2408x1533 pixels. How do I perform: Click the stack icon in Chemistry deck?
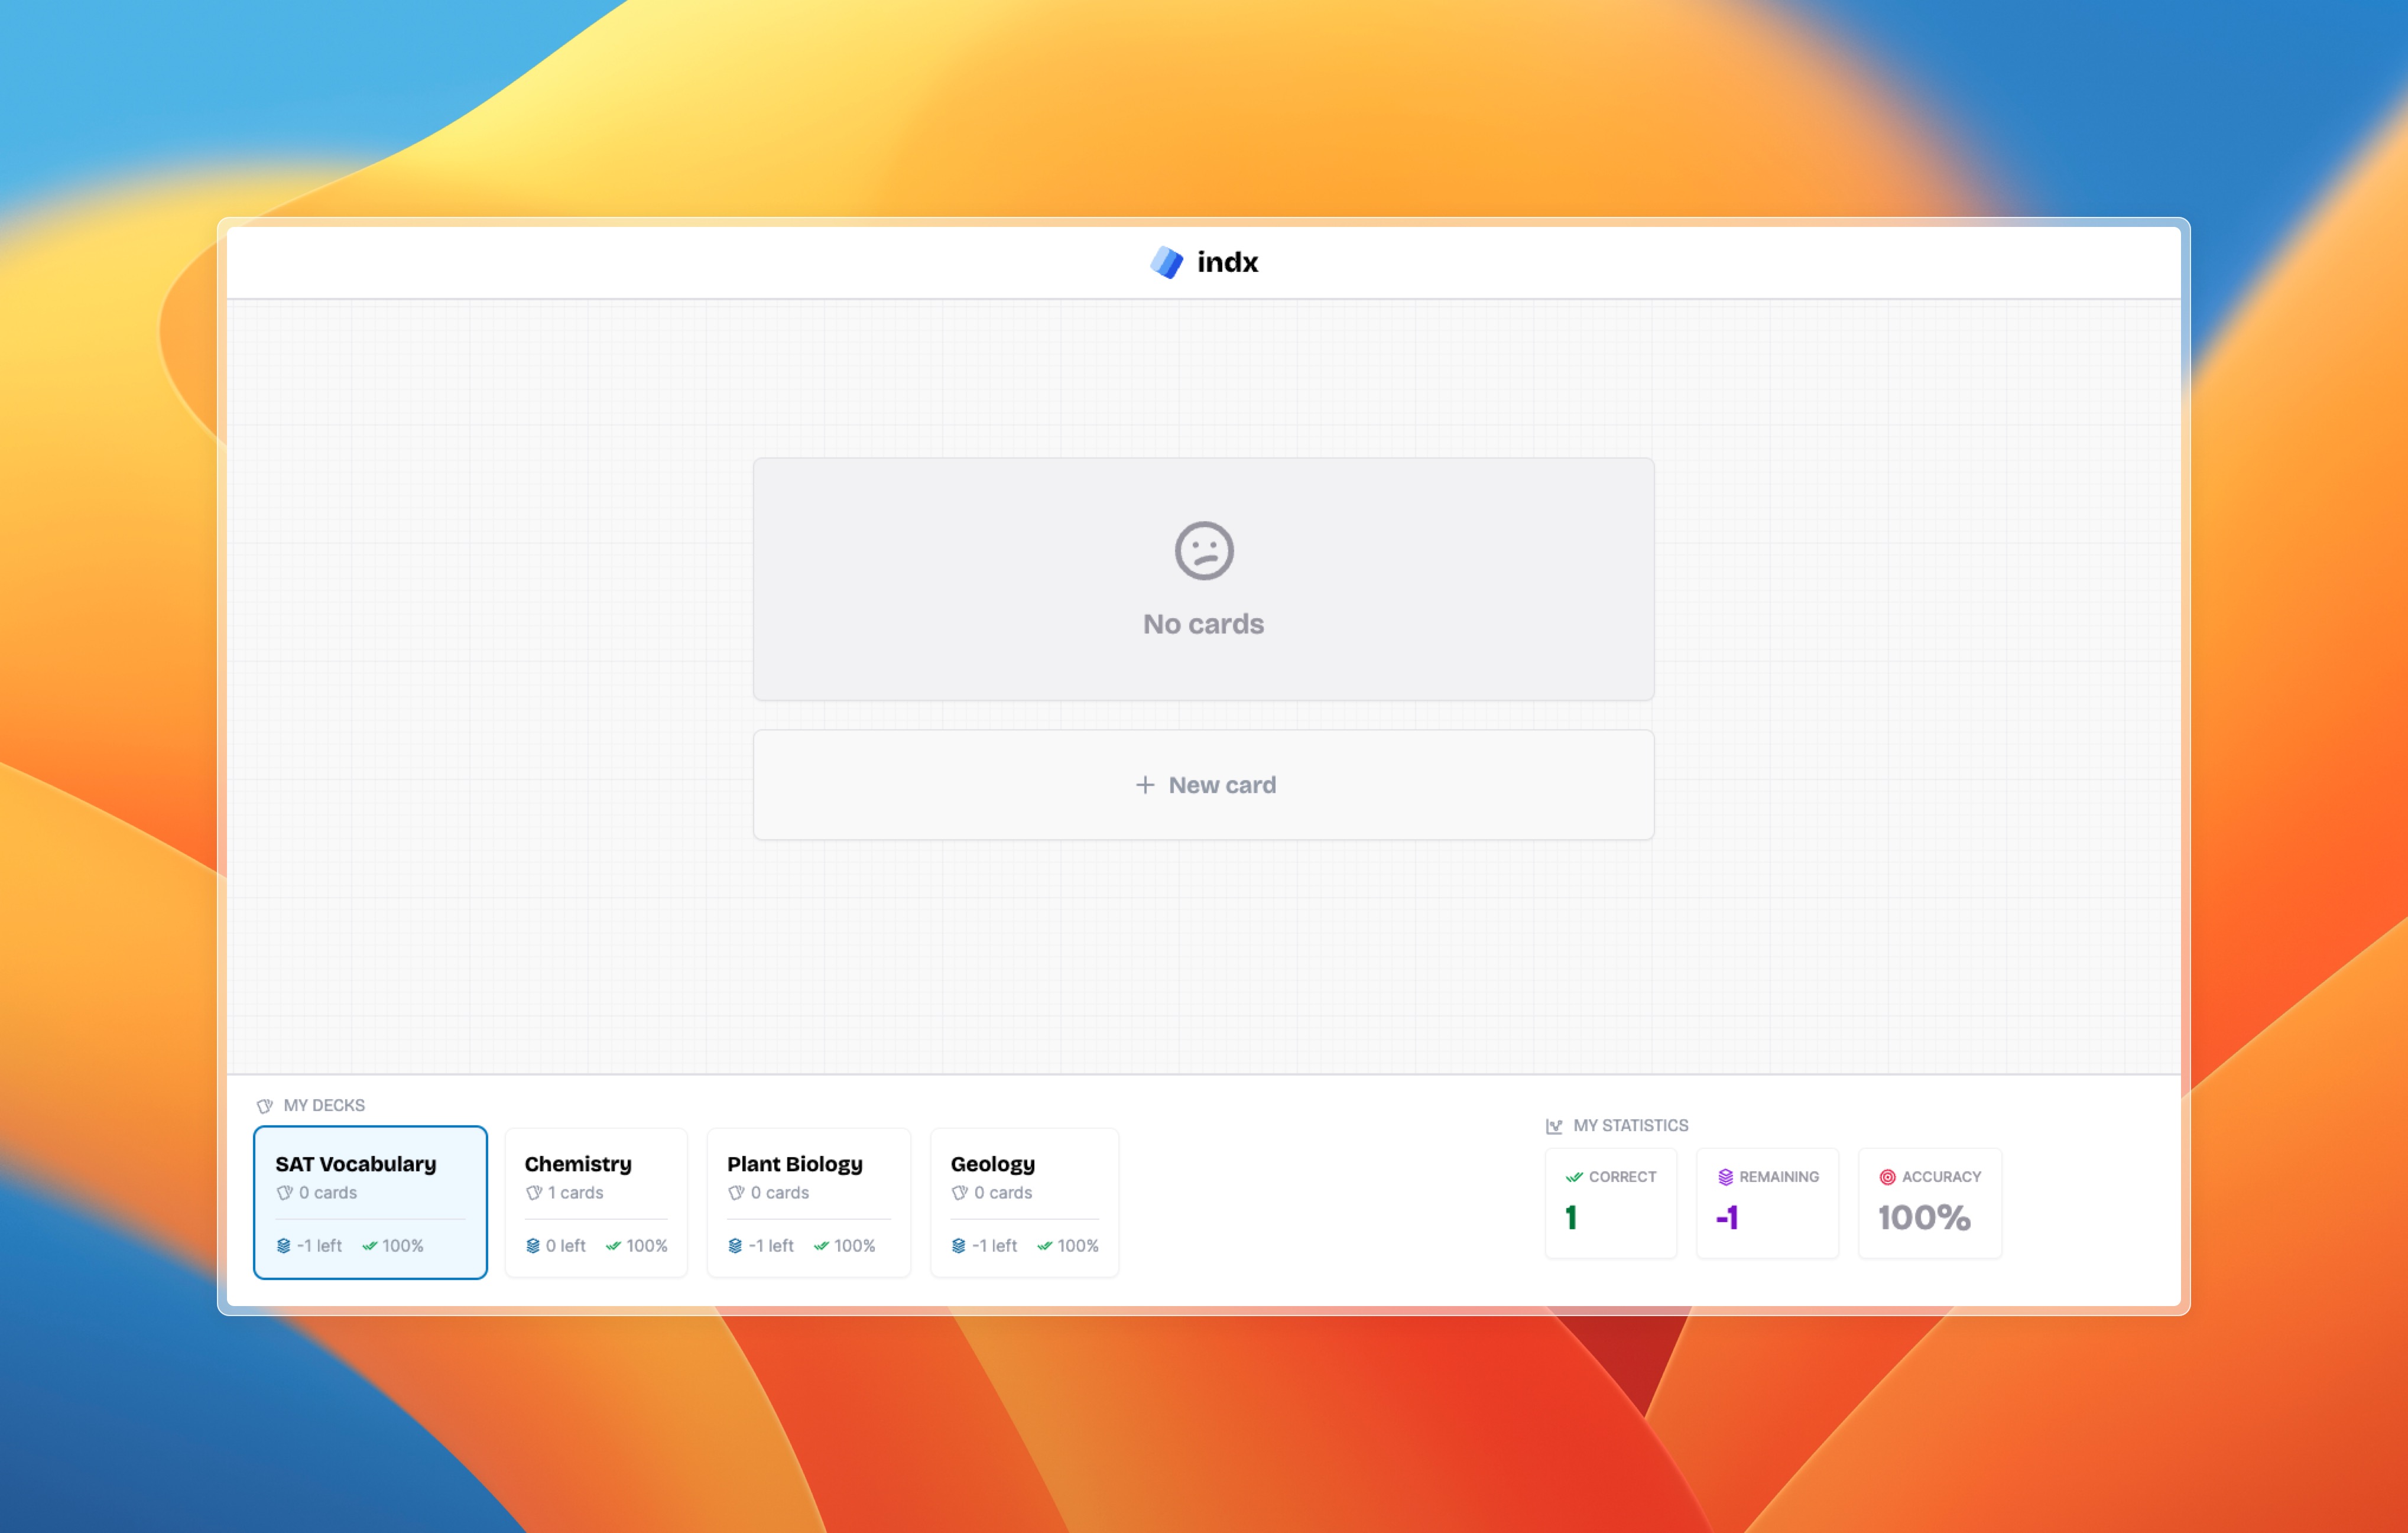click(533, 1246)
